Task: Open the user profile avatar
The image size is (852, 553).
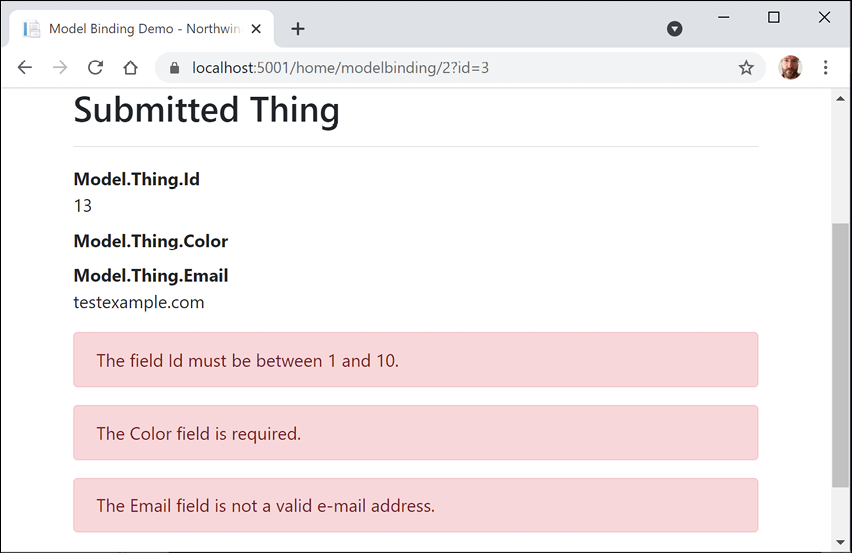Action: click(790, 68)
